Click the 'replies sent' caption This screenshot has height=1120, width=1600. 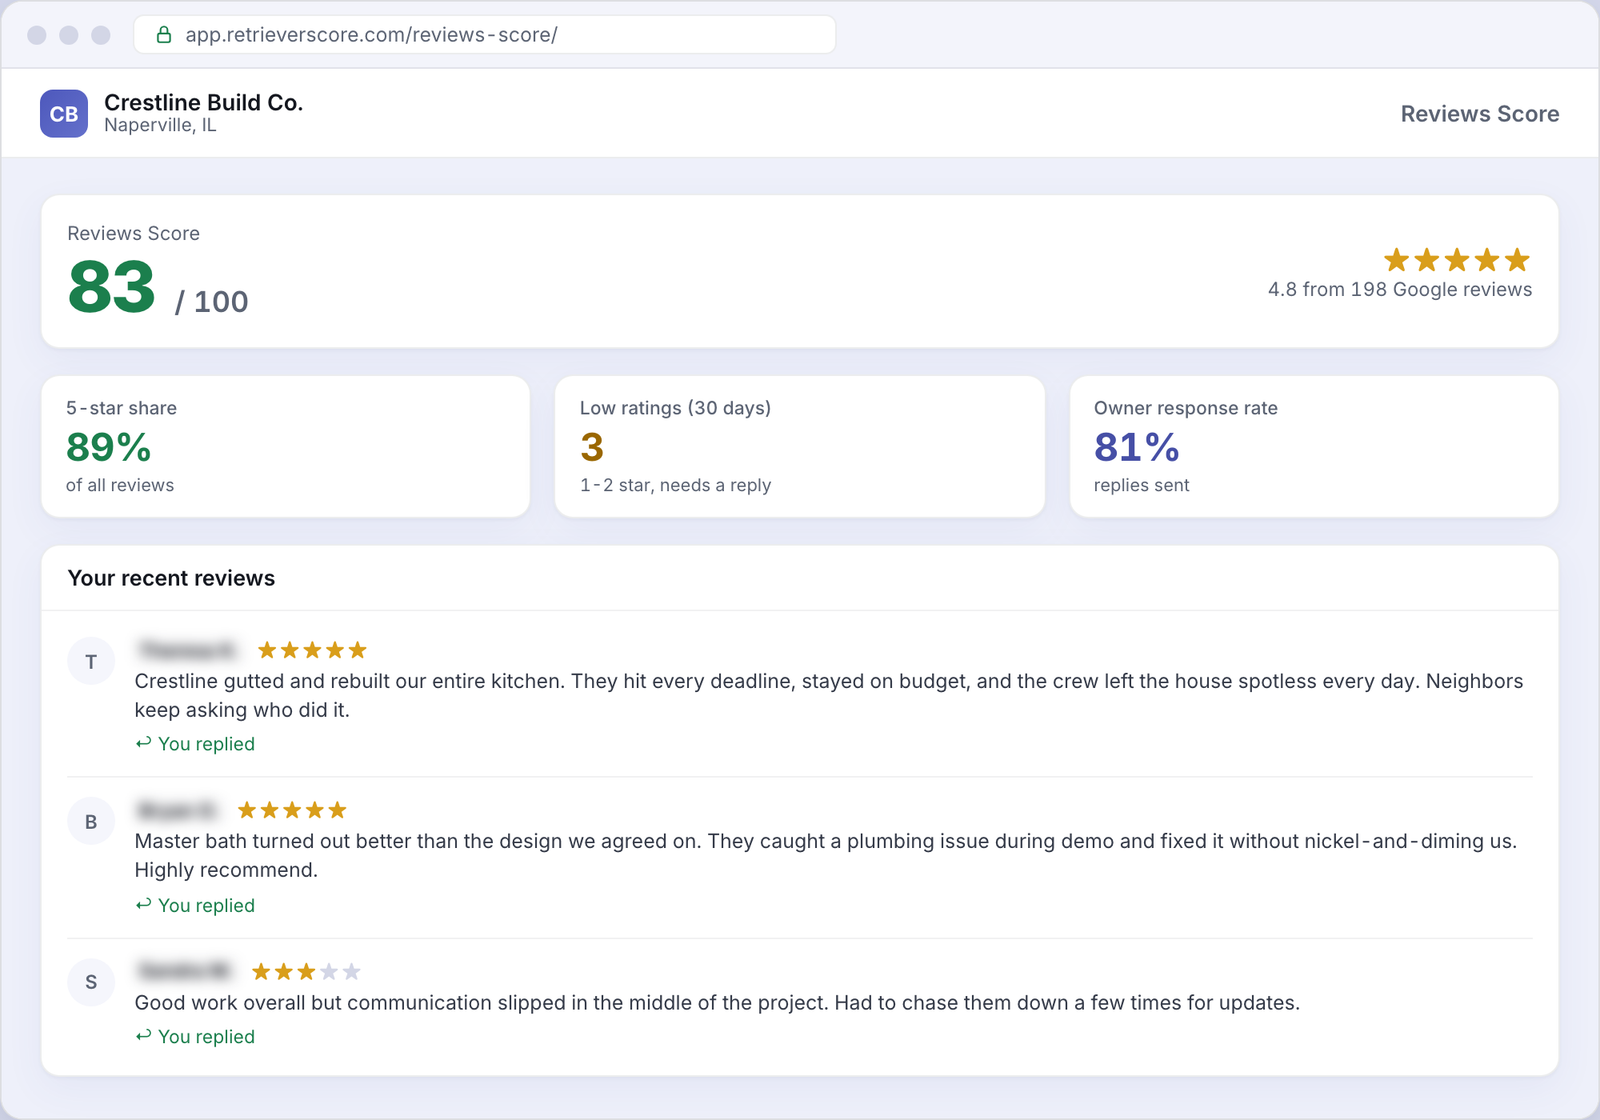(1141, 486)
